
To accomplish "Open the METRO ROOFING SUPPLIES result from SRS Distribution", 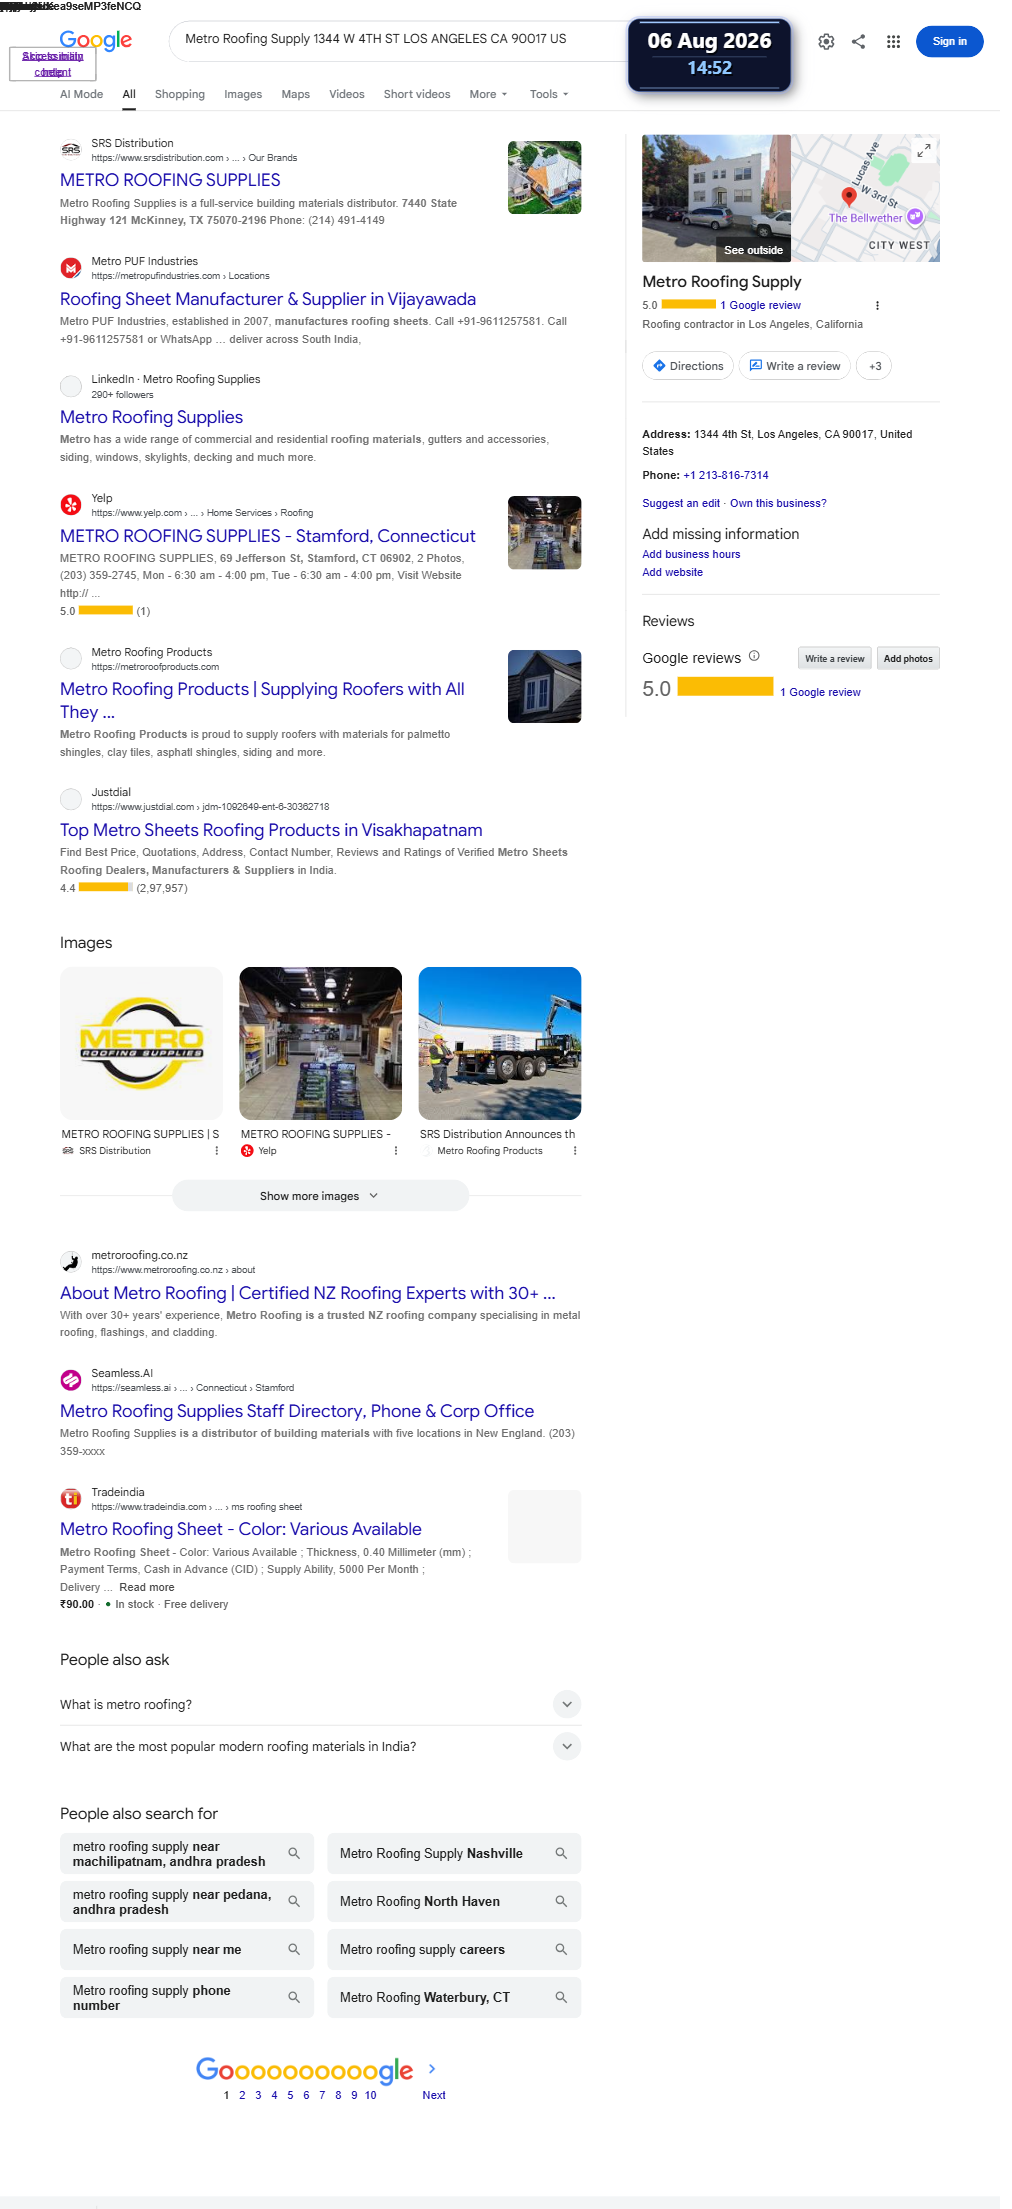I will tap(170, 181).
